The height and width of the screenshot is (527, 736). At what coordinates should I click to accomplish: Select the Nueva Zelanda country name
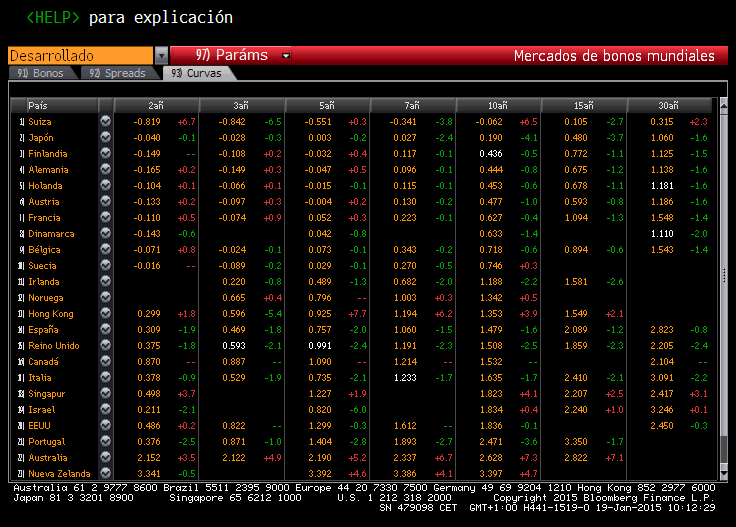59,474
